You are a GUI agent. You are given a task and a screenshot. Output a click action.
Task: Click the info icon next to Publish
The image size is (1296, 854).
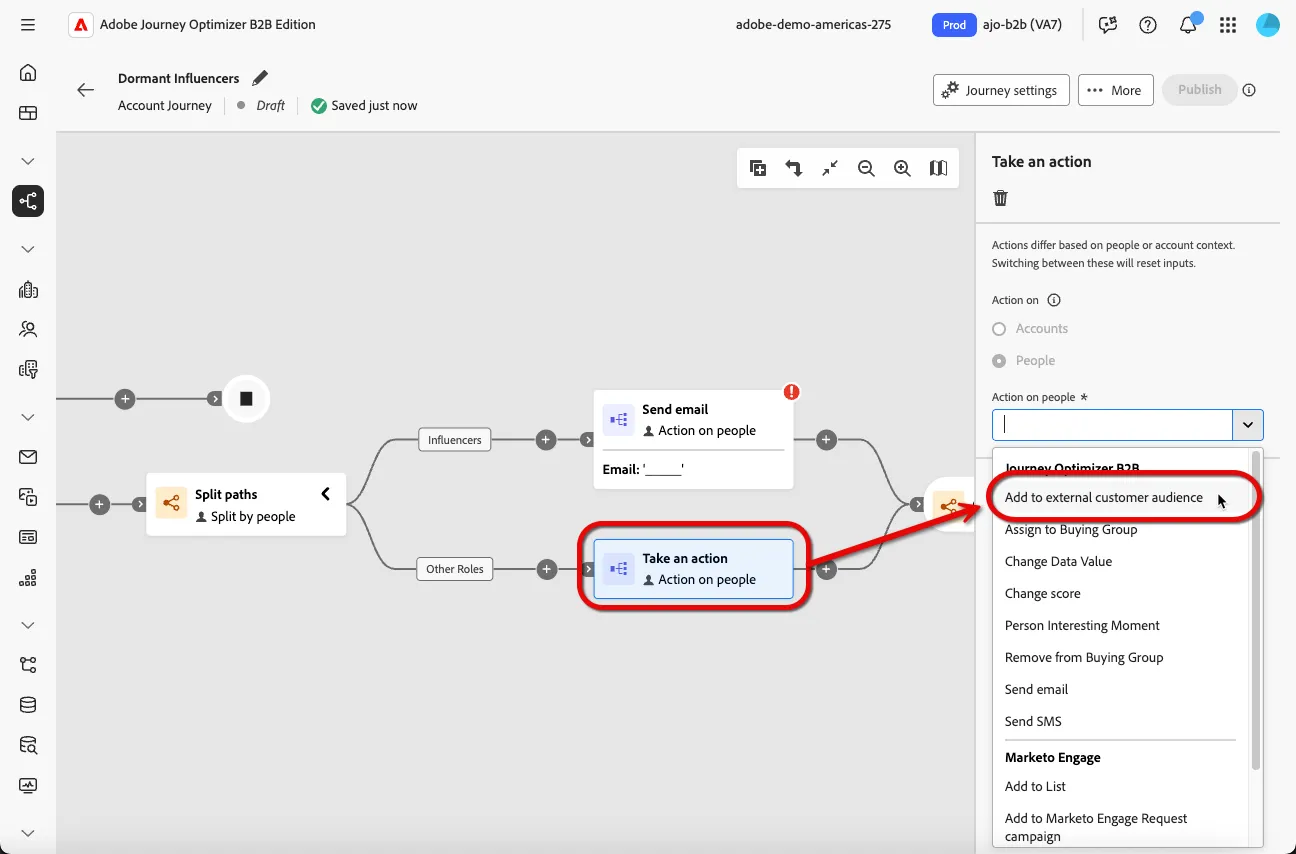[x=1249, y=90]
